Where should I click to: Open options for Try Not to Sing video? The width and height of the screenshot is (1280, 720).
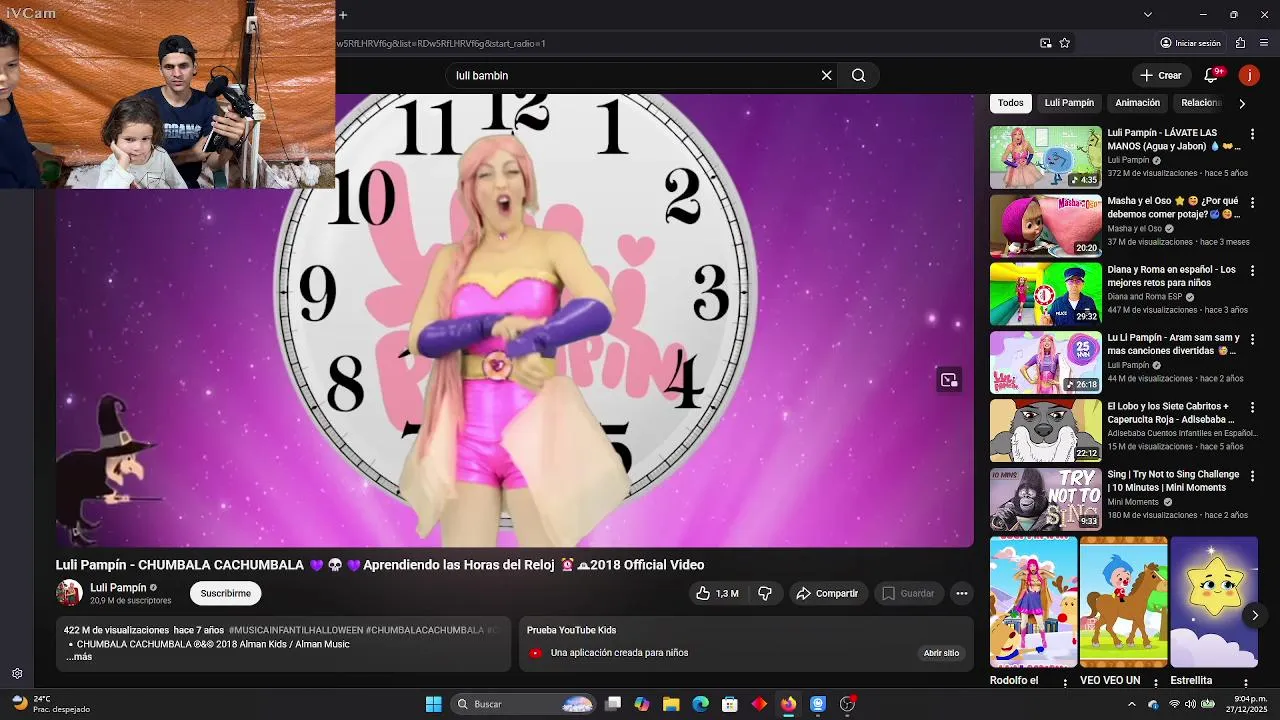pos(1252,476)
